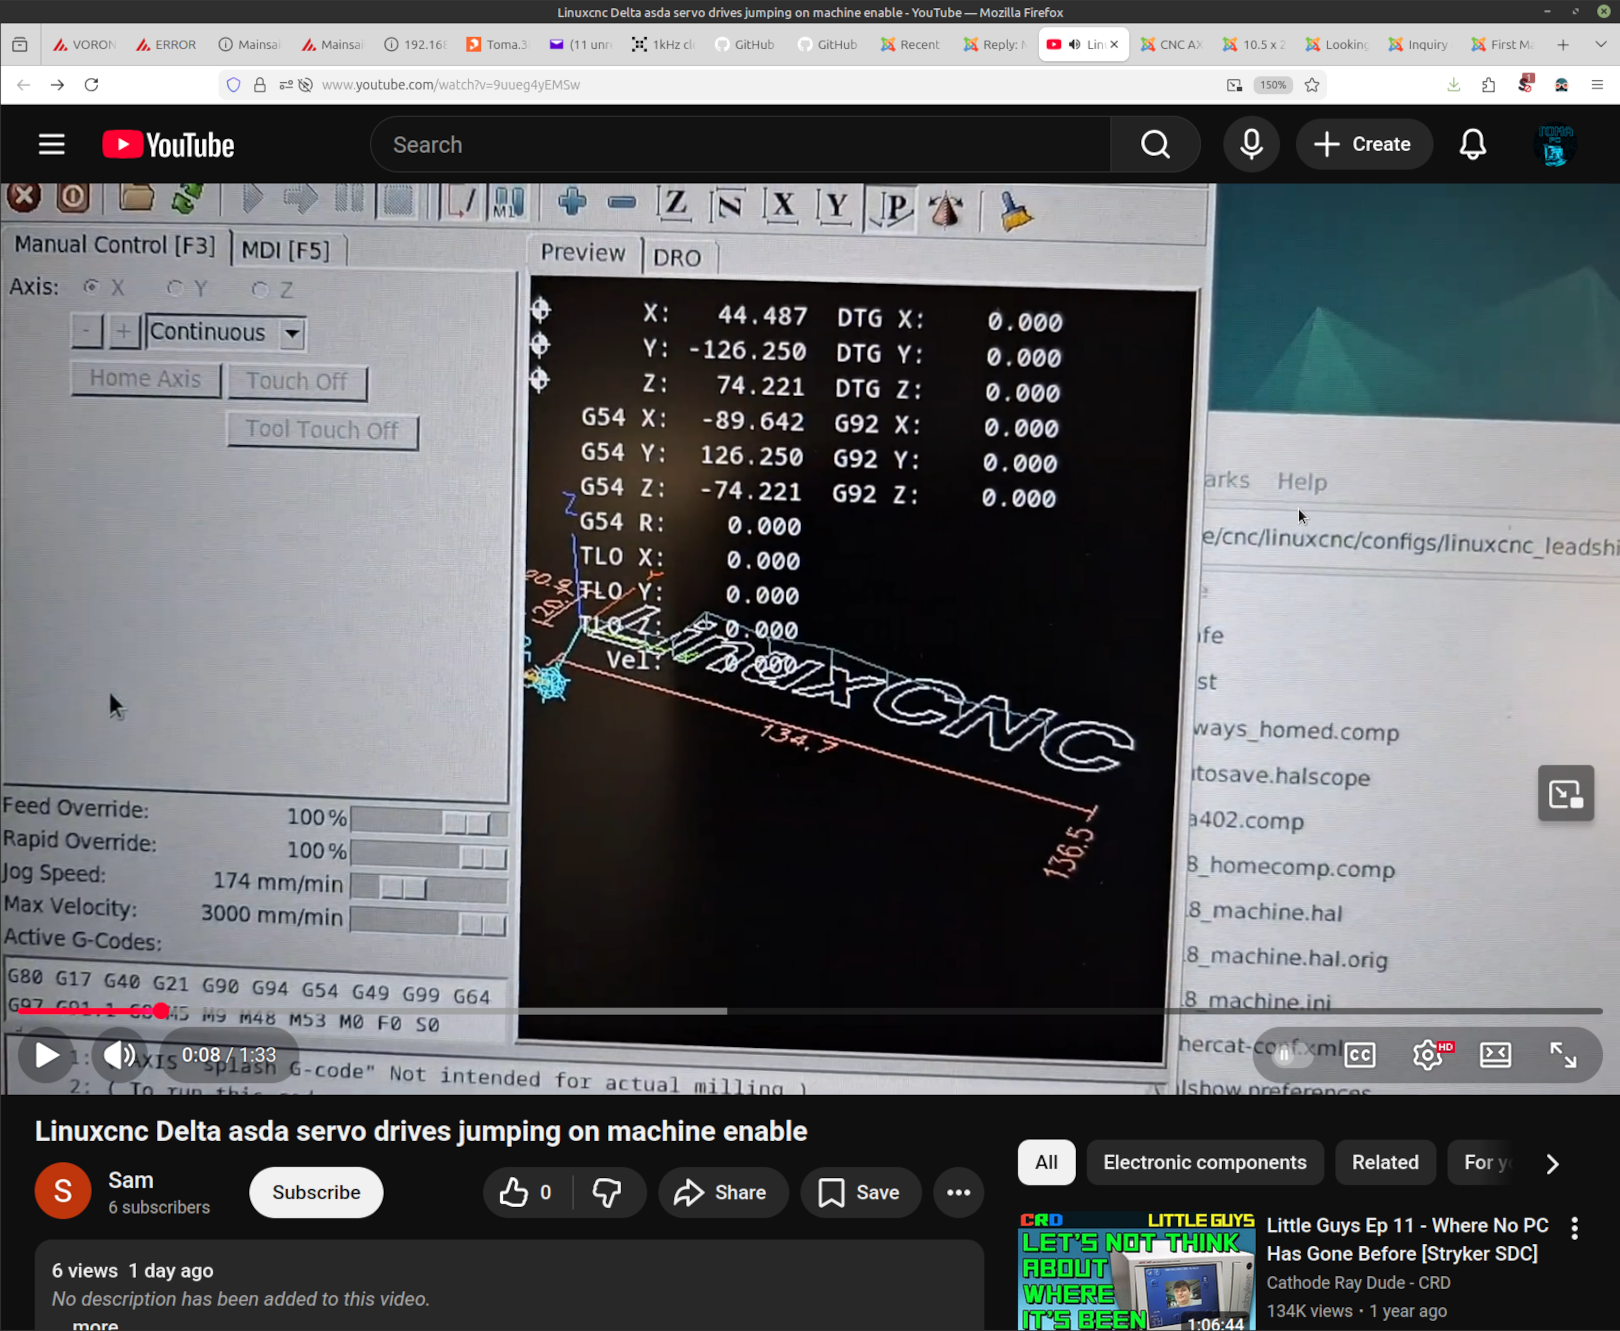Mute the video using the speaker icon
Image resolution: width=1620 pixels, height=1331 pixels.
coord(119,1055)
